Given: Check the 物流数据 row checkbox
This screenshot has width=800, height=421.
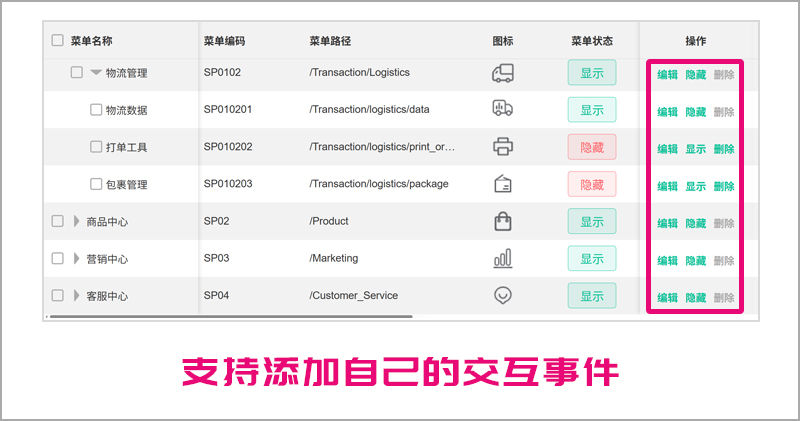Looking at the screenshot, I should (96, 109).
